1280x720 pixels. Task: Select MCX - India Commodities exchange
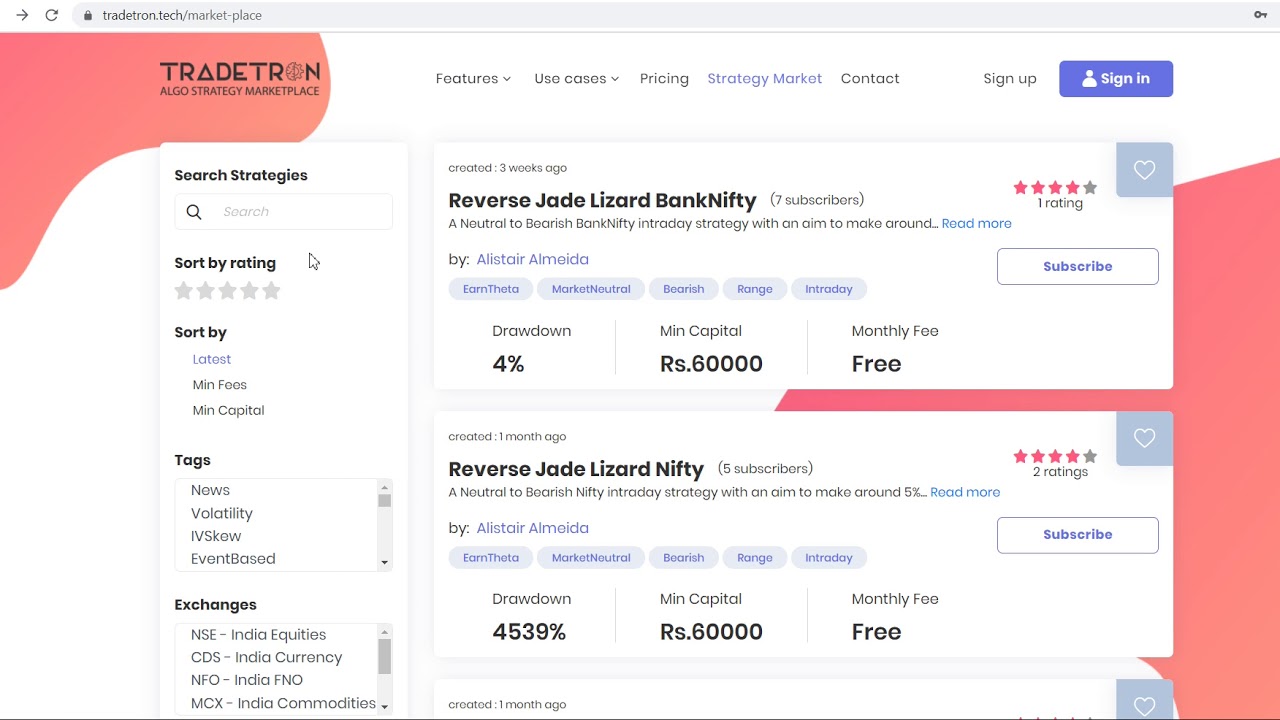(283, 703)
